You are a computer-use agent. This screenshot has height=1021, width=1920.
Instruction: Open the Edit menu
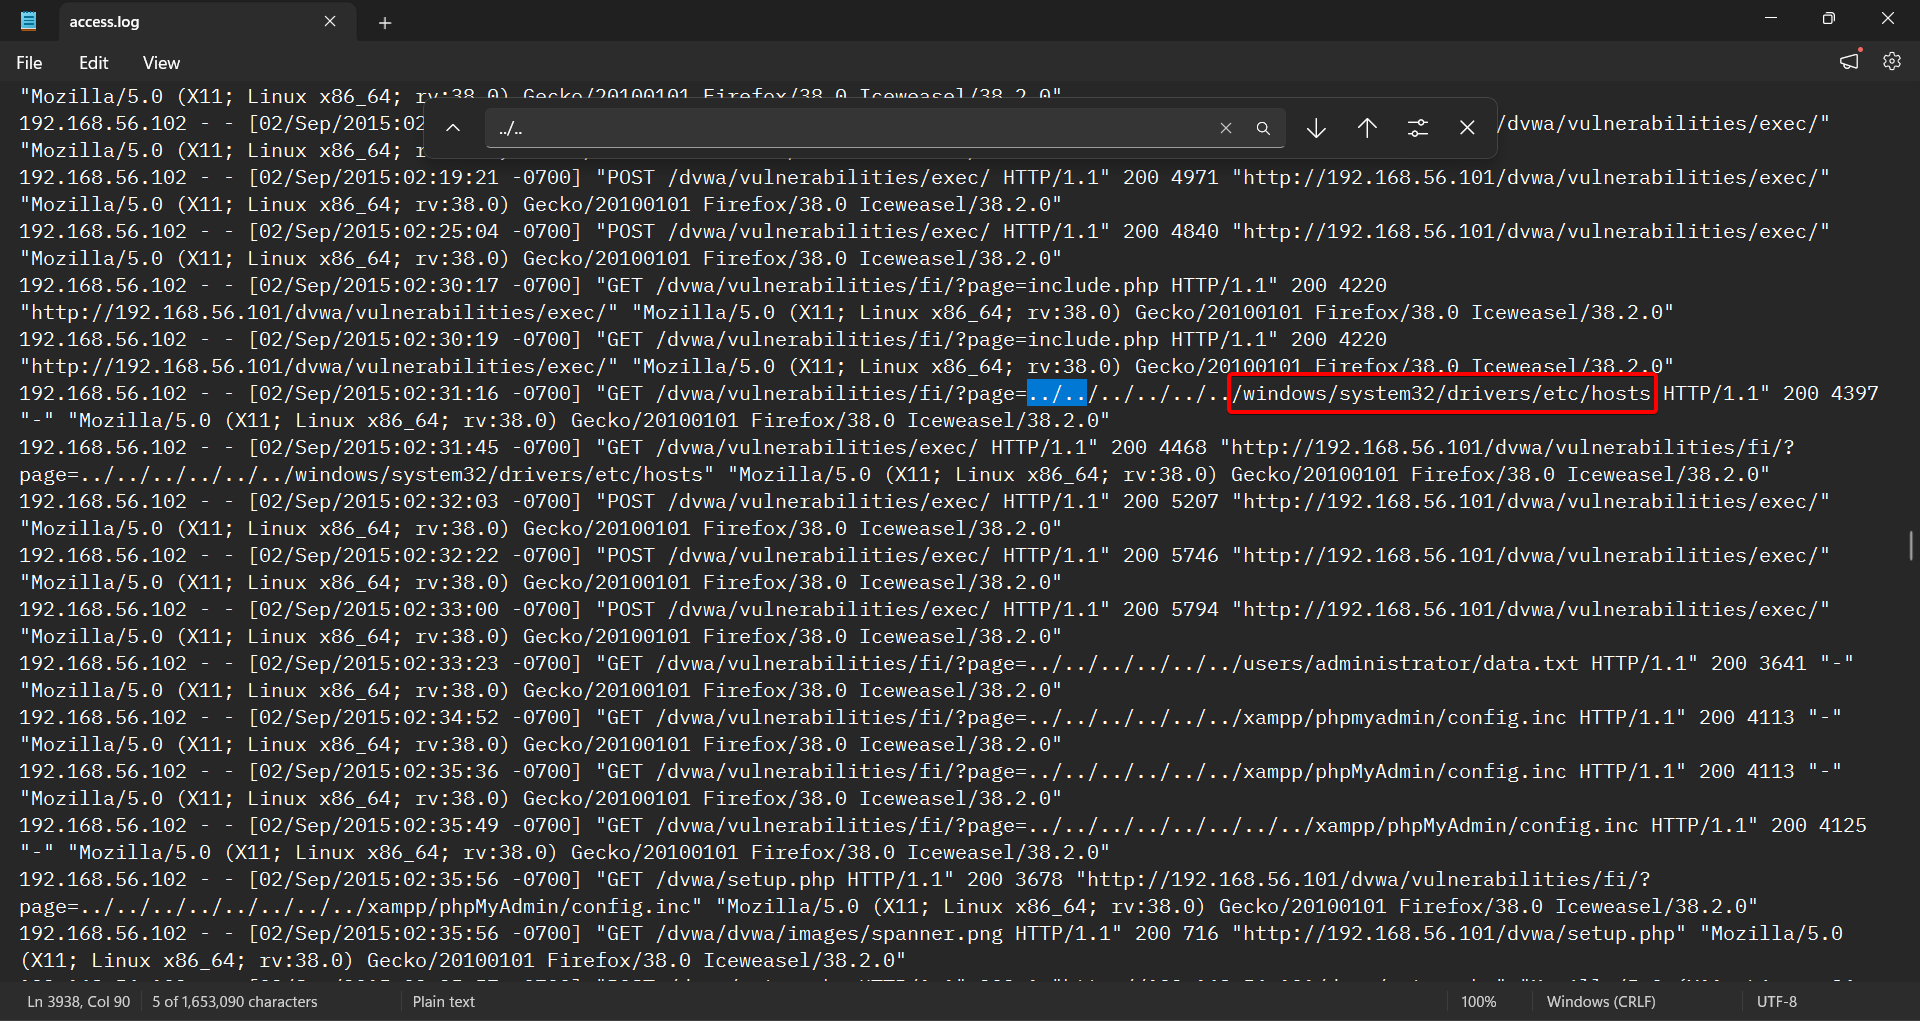94,63
